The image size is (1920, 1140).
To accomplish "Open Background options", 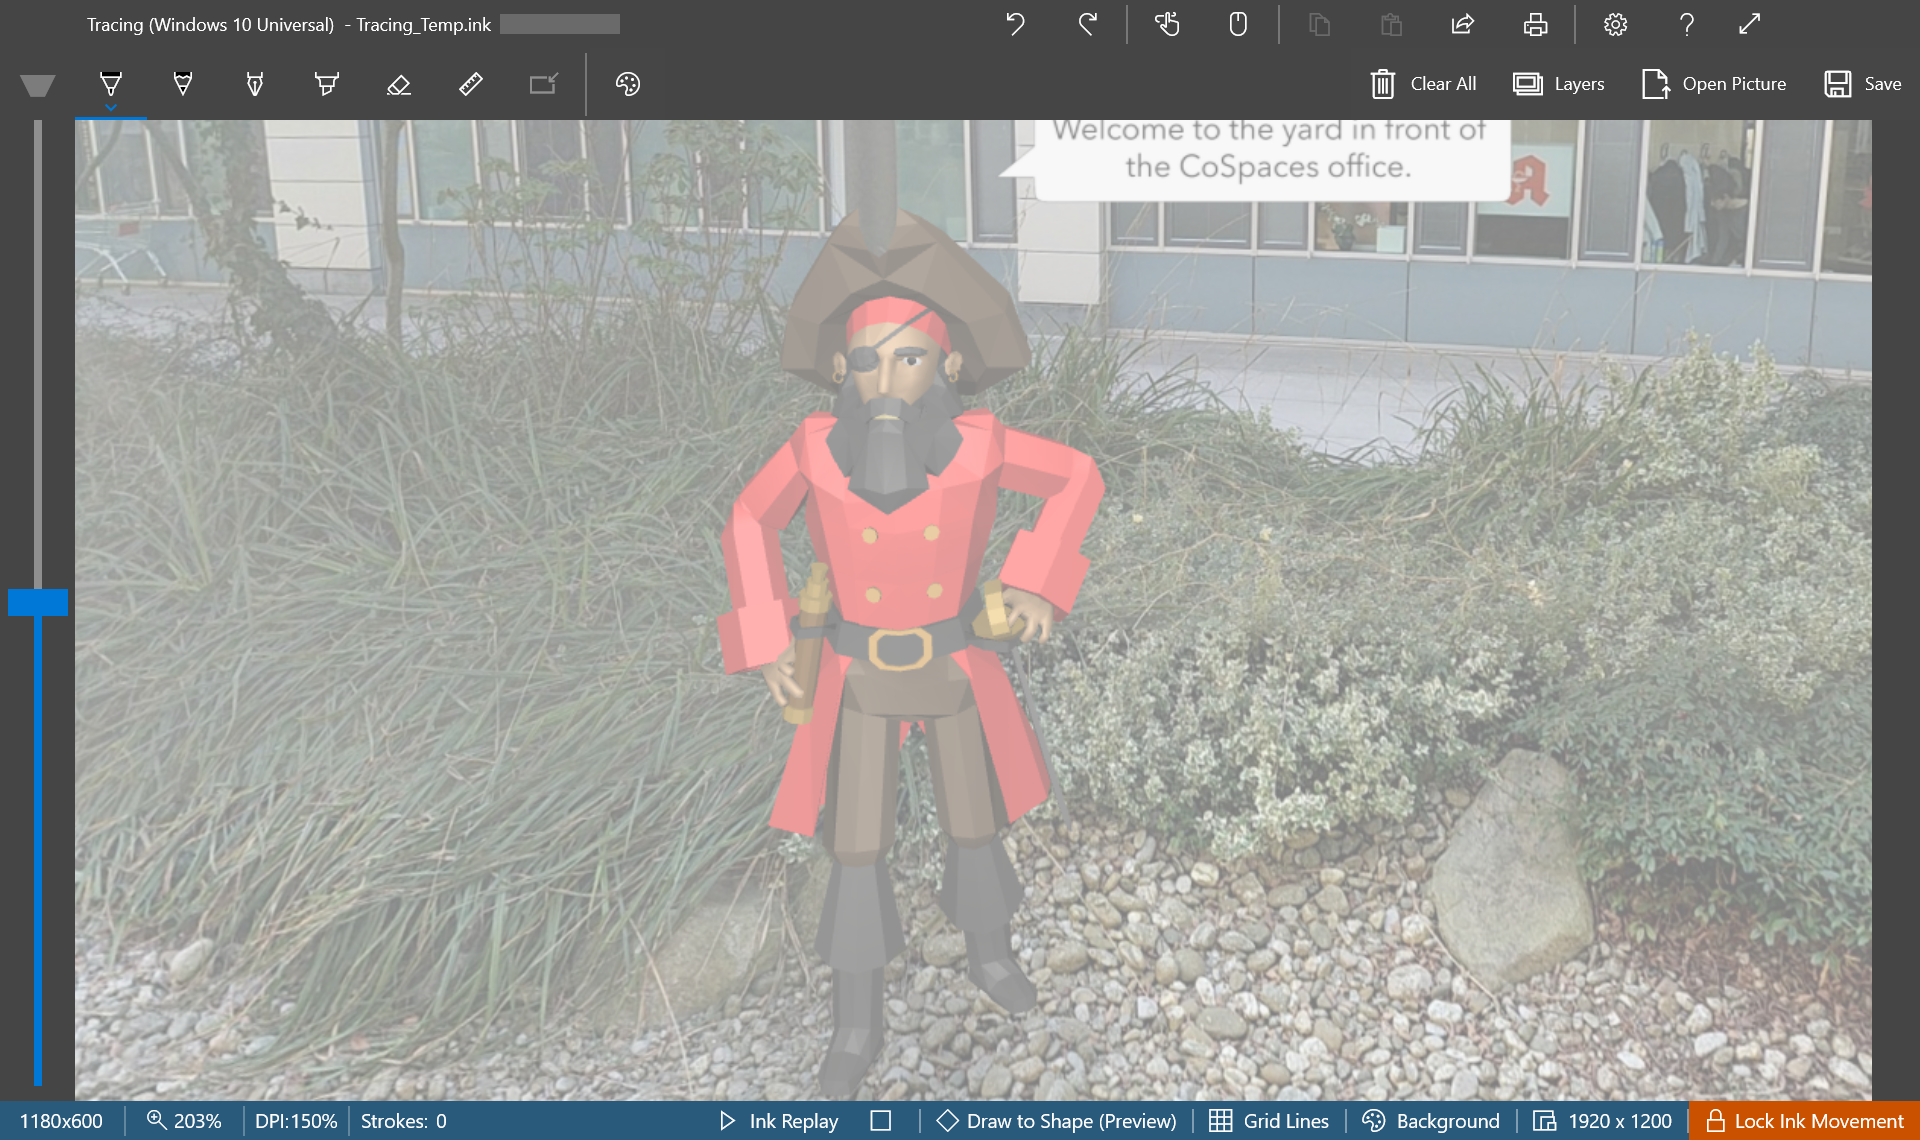I will (x=1431, y=1121).
